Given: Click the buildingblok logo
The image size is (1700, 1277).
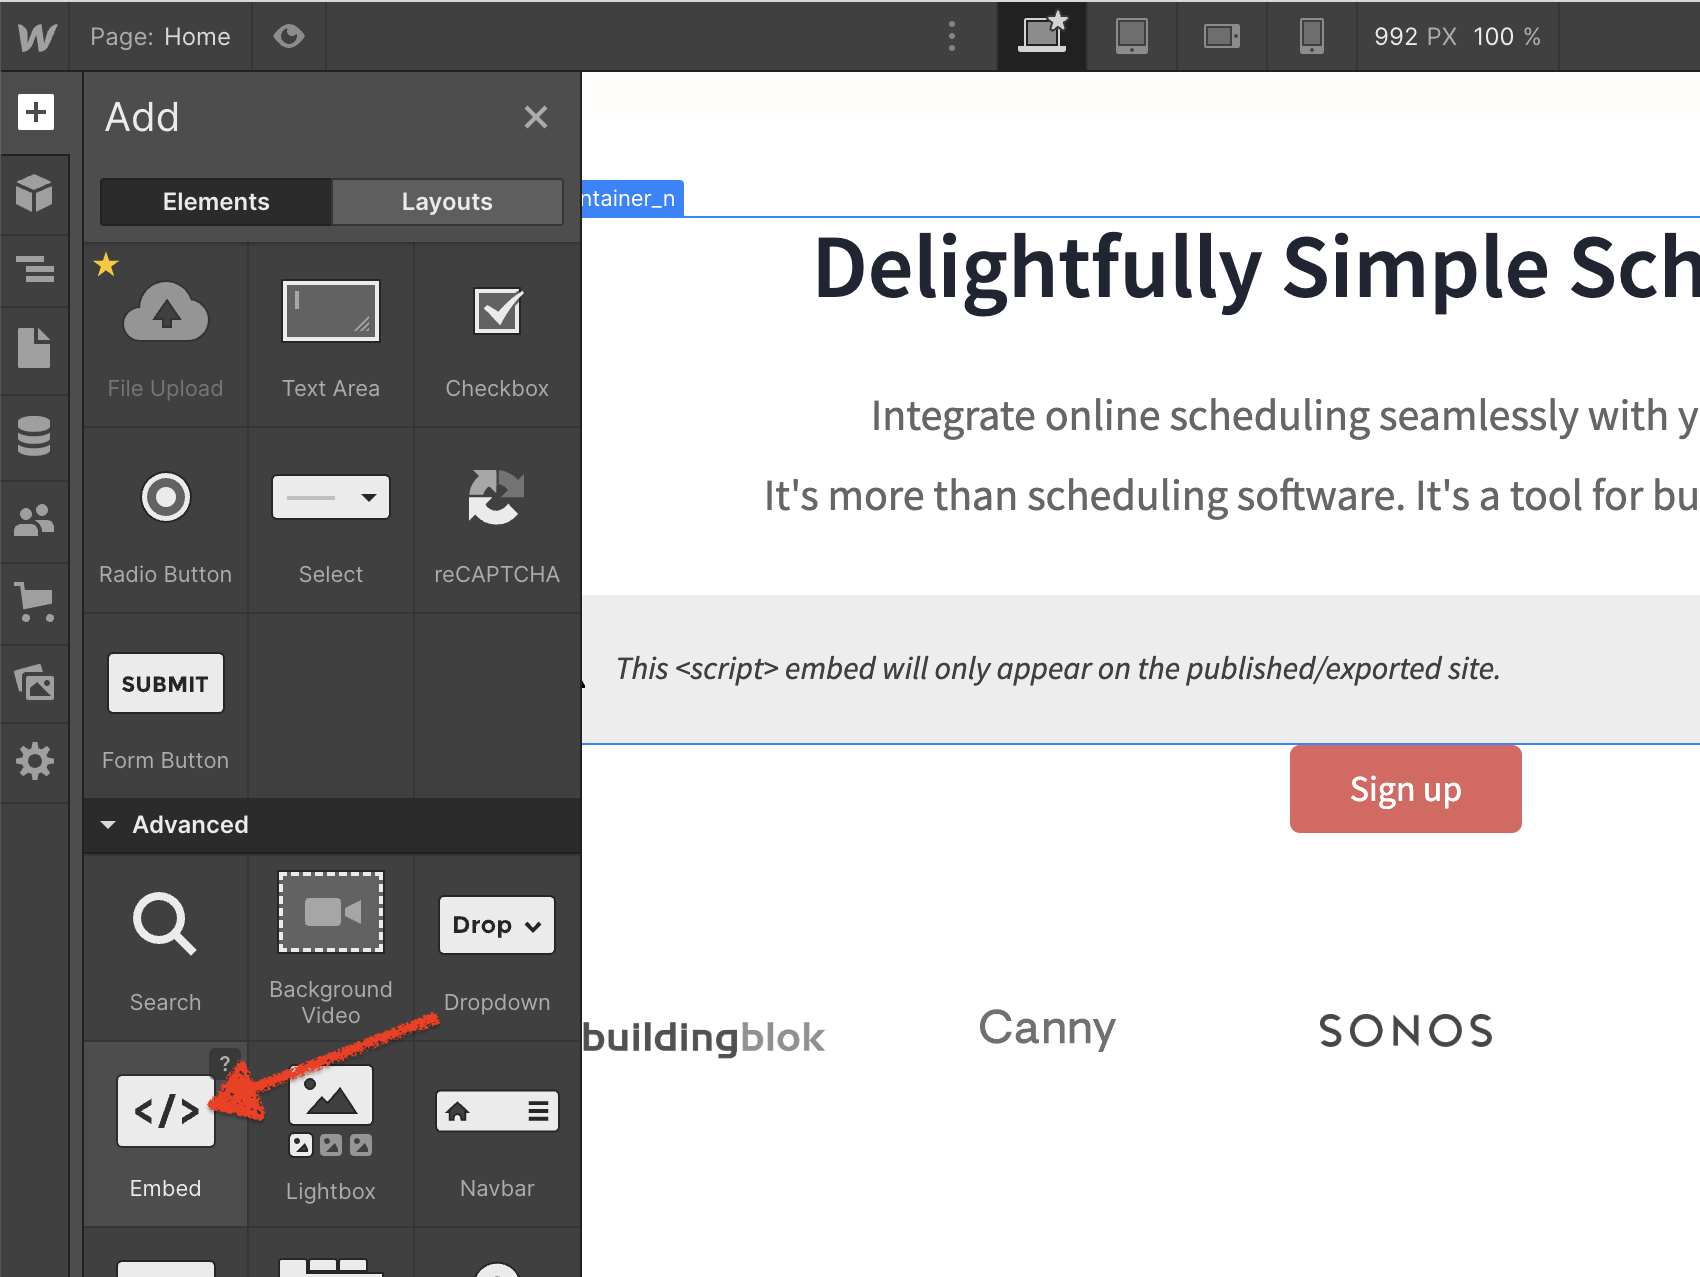Looking at the screenshot, I should pyautogui.click(x=704, y=1036).
